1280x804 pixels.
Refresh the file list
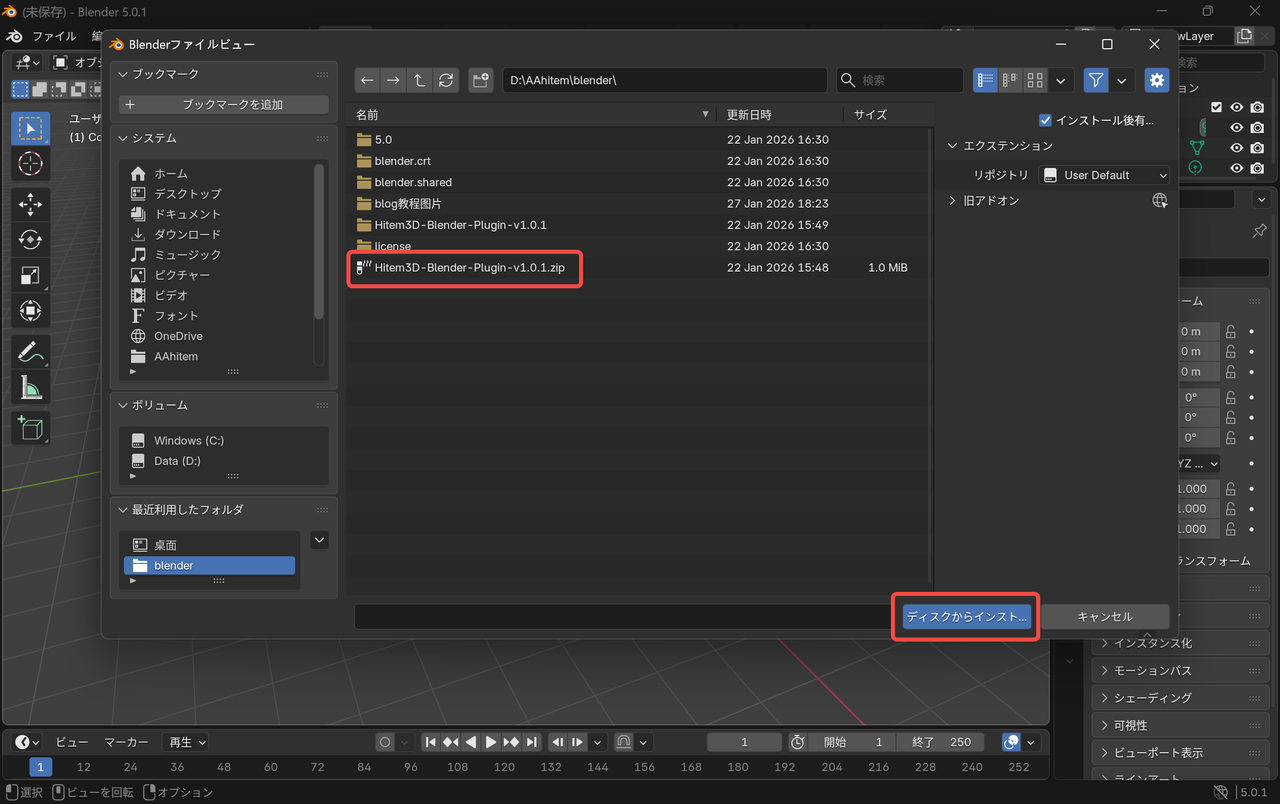[x=445, y=80]
